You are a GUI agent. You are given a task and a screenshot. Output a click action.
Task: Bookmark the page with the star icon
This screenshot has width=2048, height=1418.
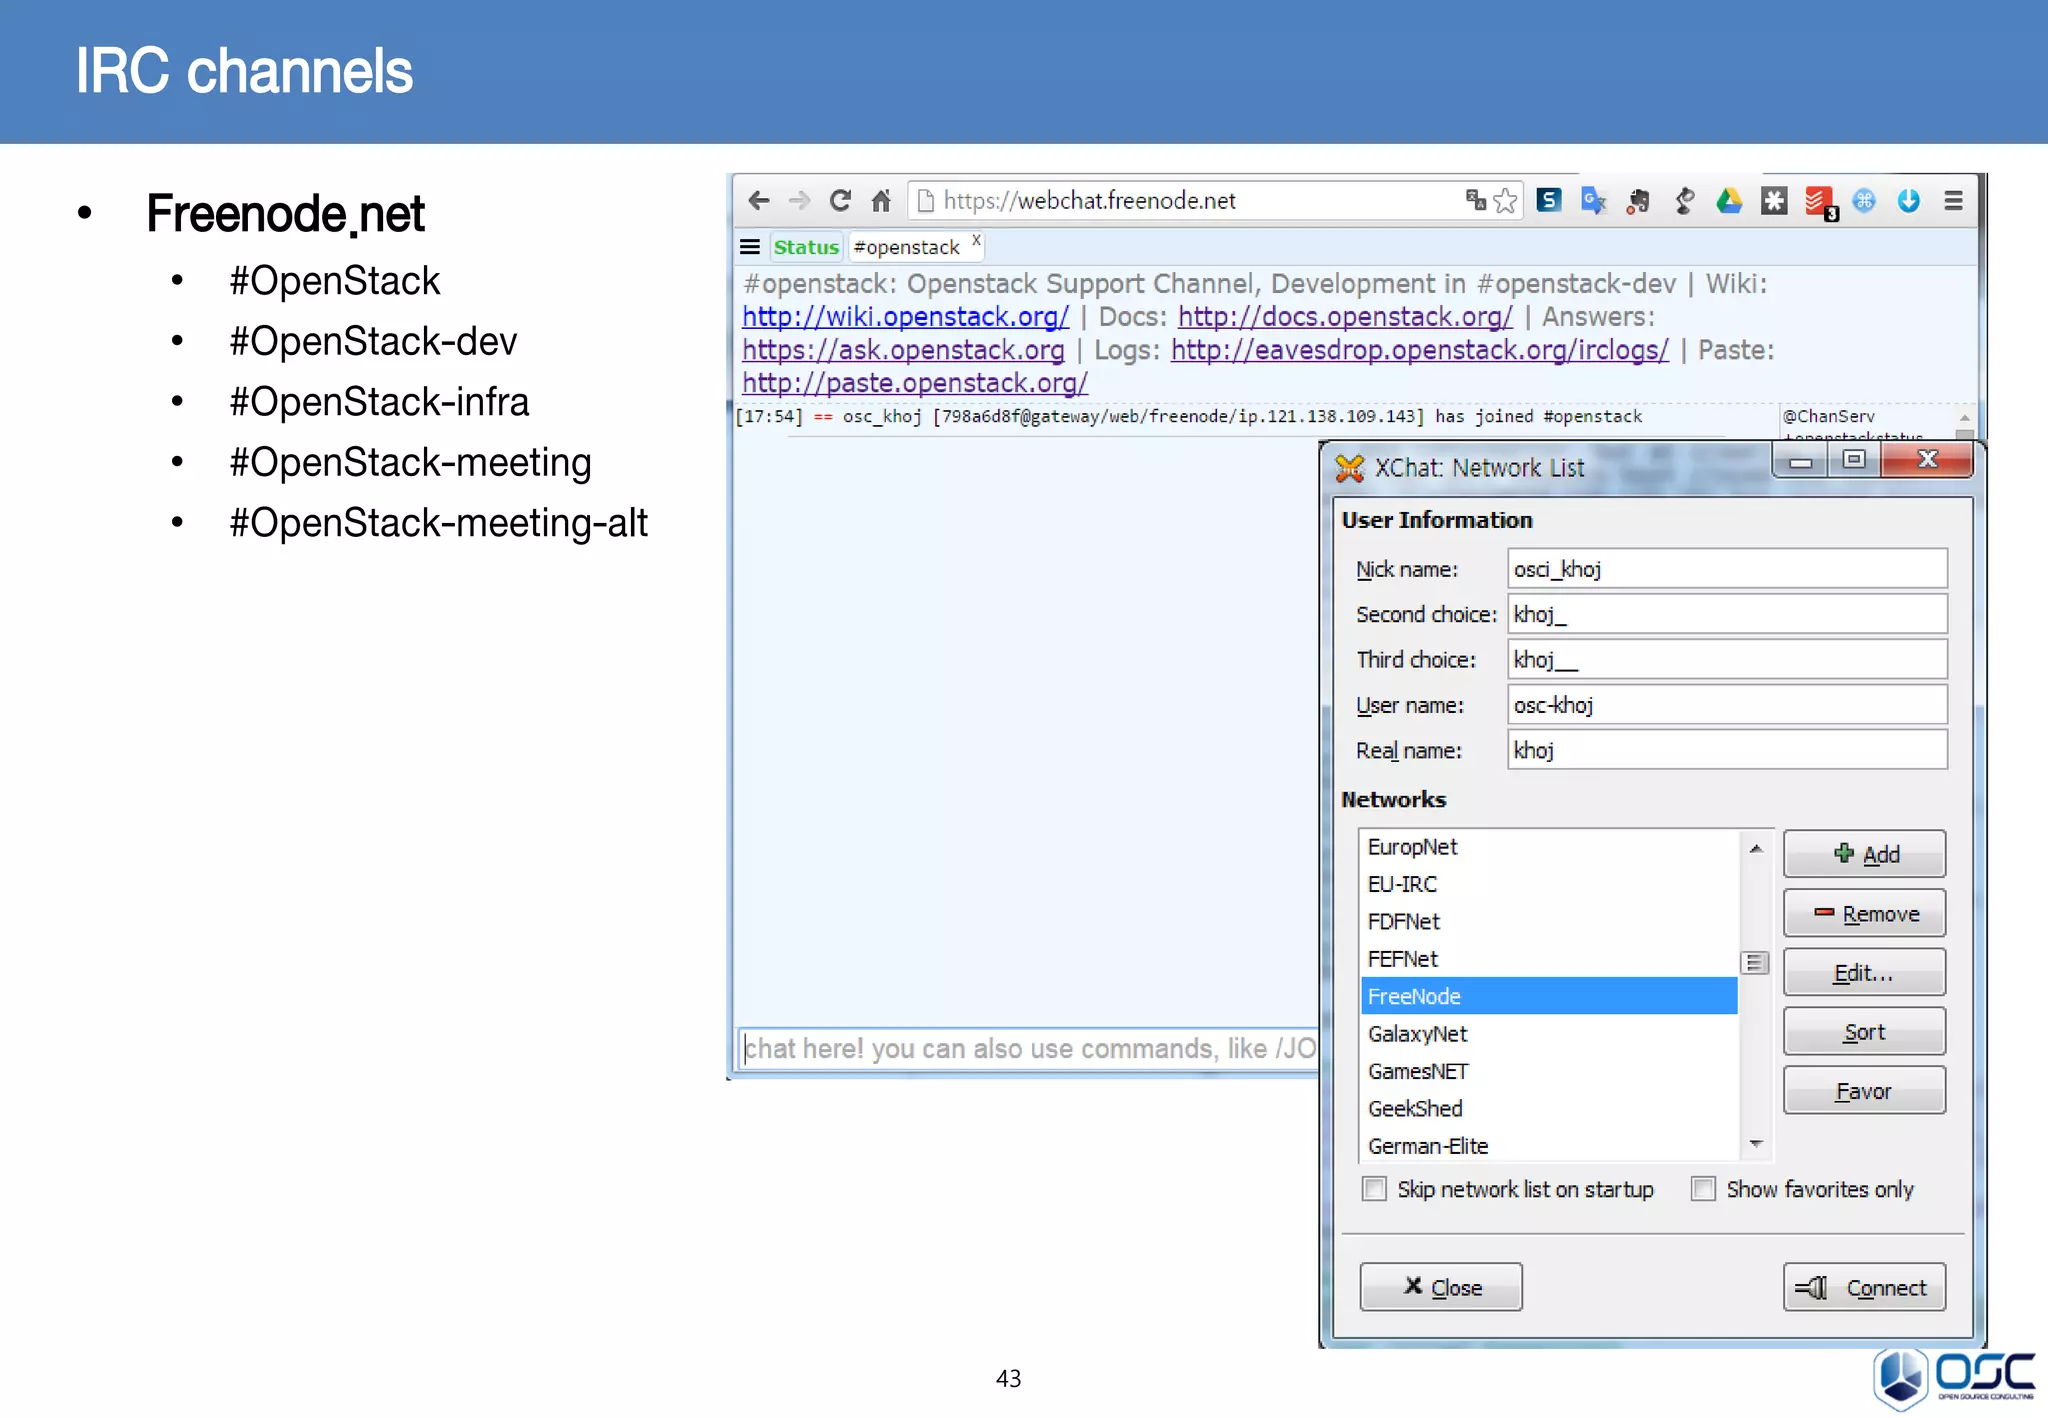point(1505,201)
